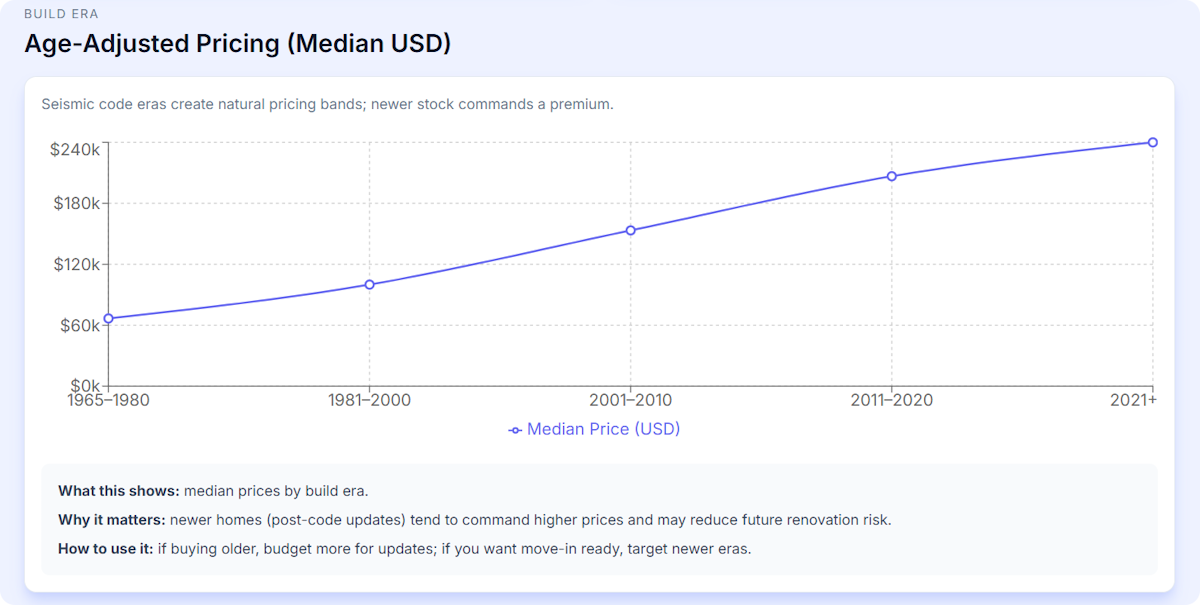Viewport: 1200px width, 605px height.
Task: Select the 1965–1980 data point on the line
Action: (x=108, y=319)
